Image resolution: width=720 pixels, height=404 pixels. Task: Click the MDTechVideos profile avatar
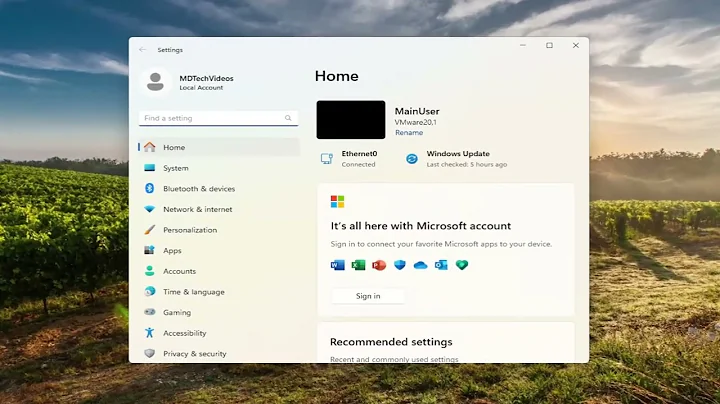tap(155, 82)
